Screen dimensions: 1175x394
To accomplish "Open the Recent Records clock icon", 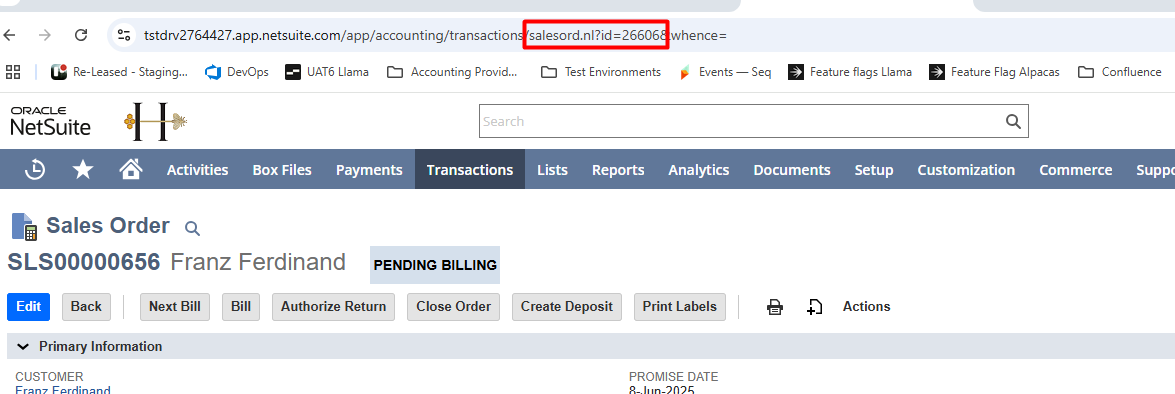I will tap(35, 170).
